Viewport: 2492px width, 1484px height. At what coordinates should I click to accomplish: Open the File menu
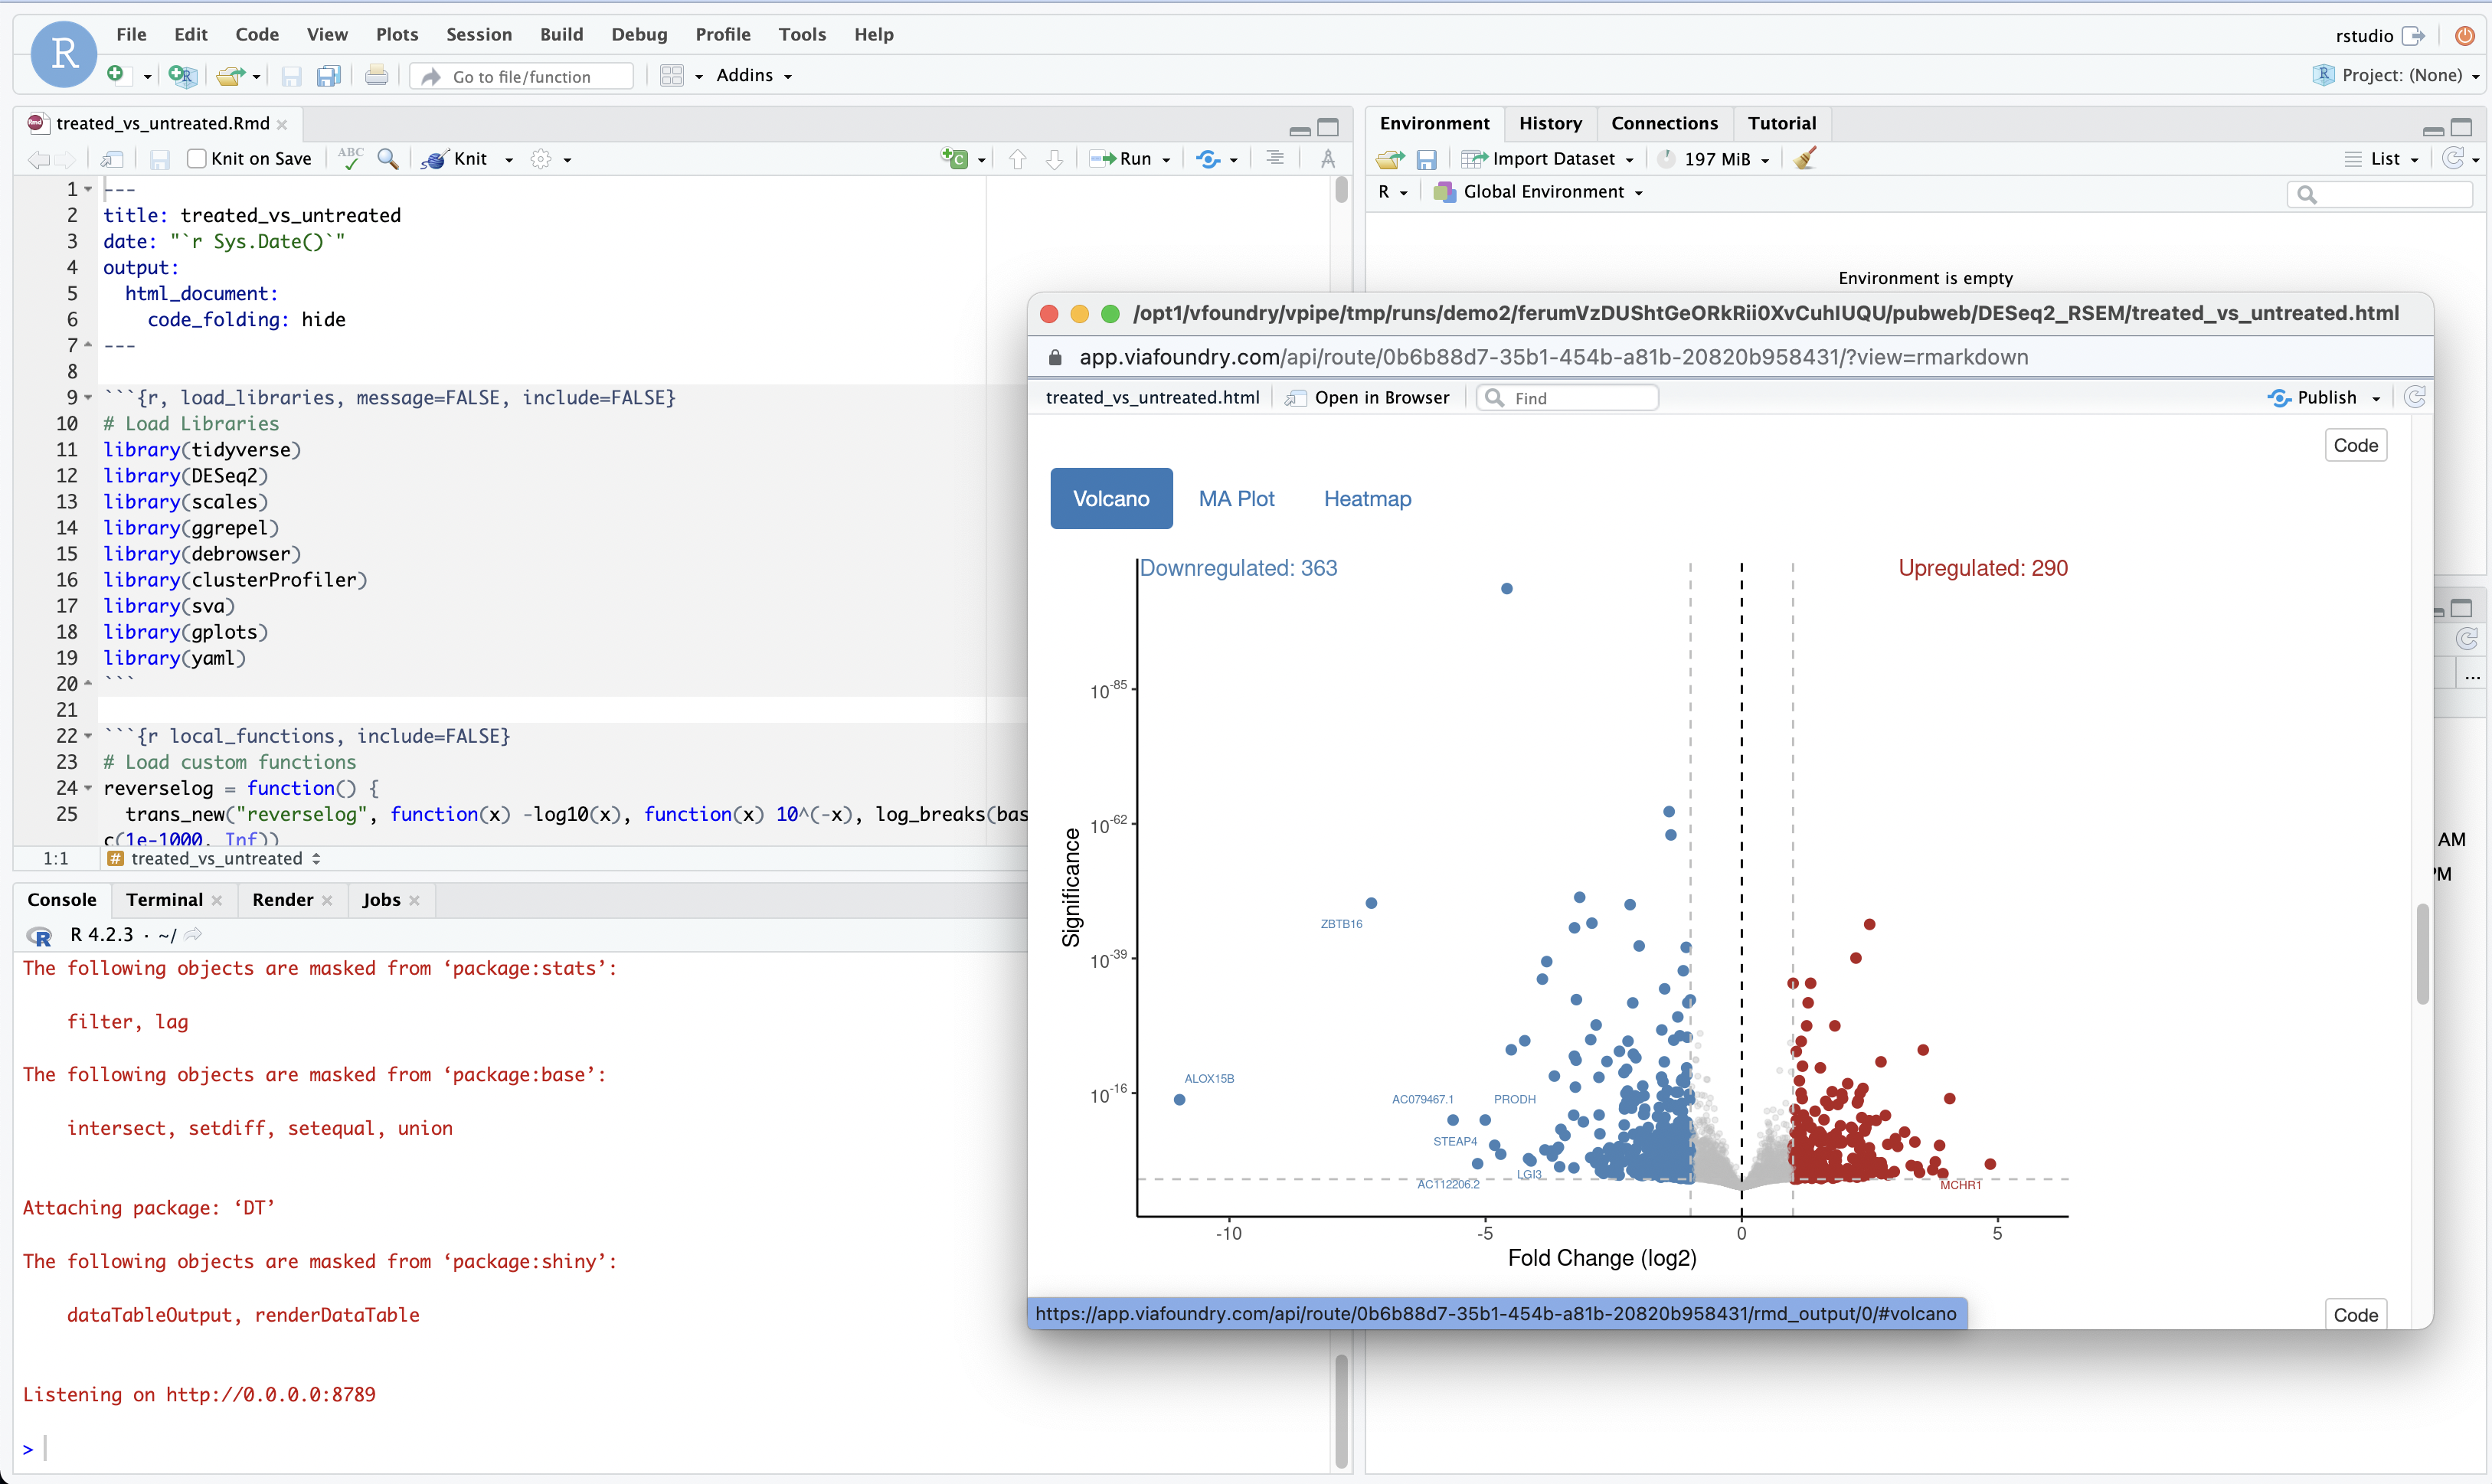[131, 34]
